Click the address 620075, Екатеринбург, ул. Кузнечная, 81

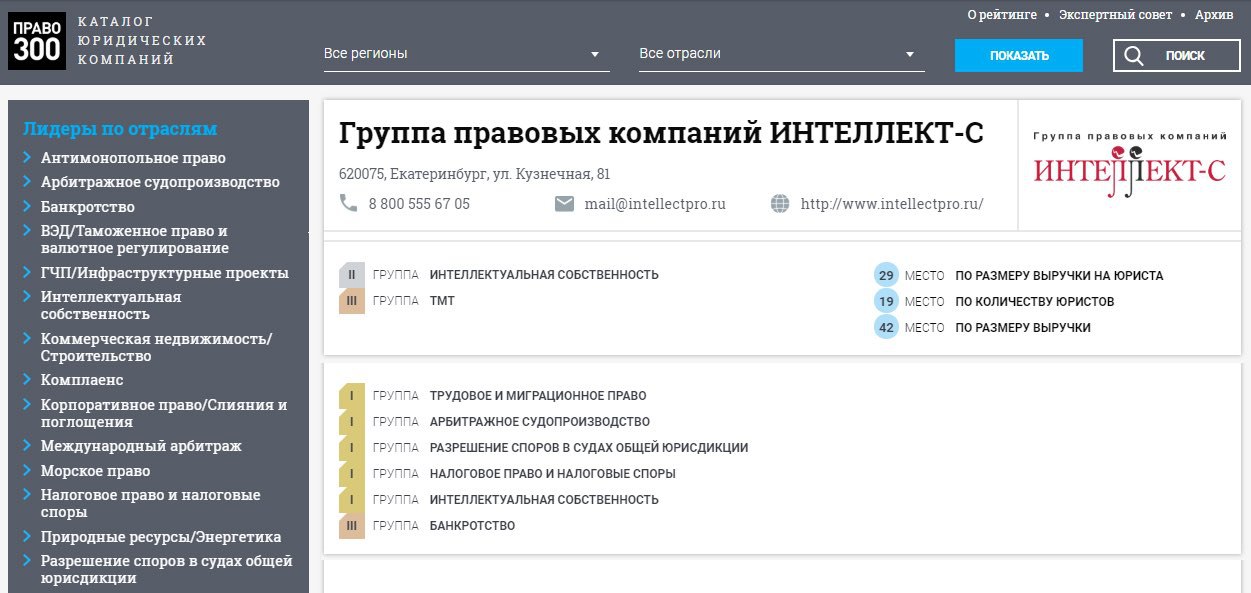click(x=475, y=174)
